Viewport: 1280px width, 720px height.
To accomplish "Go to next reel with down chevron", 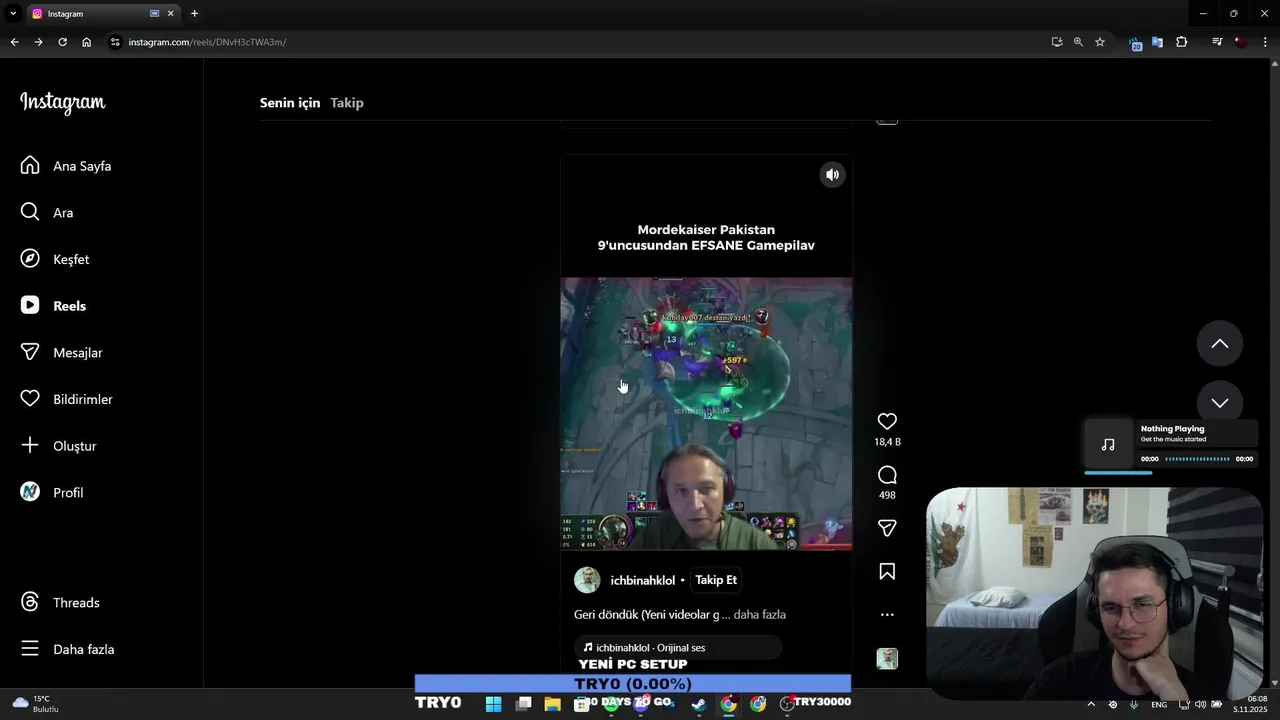I will pos(1220,402).
